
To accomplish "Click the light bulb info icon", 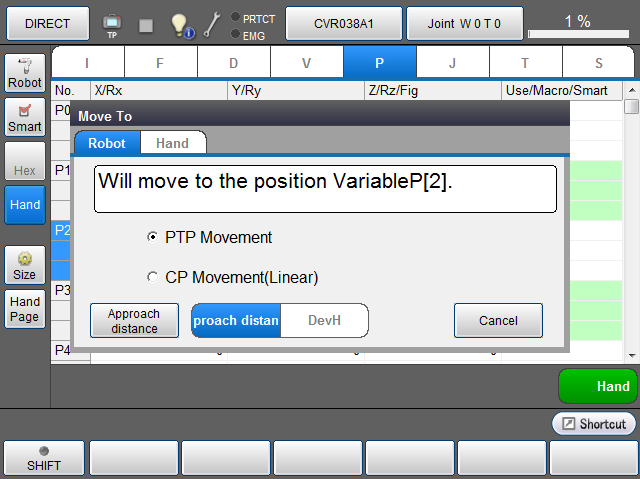I will tap(180, 24).
